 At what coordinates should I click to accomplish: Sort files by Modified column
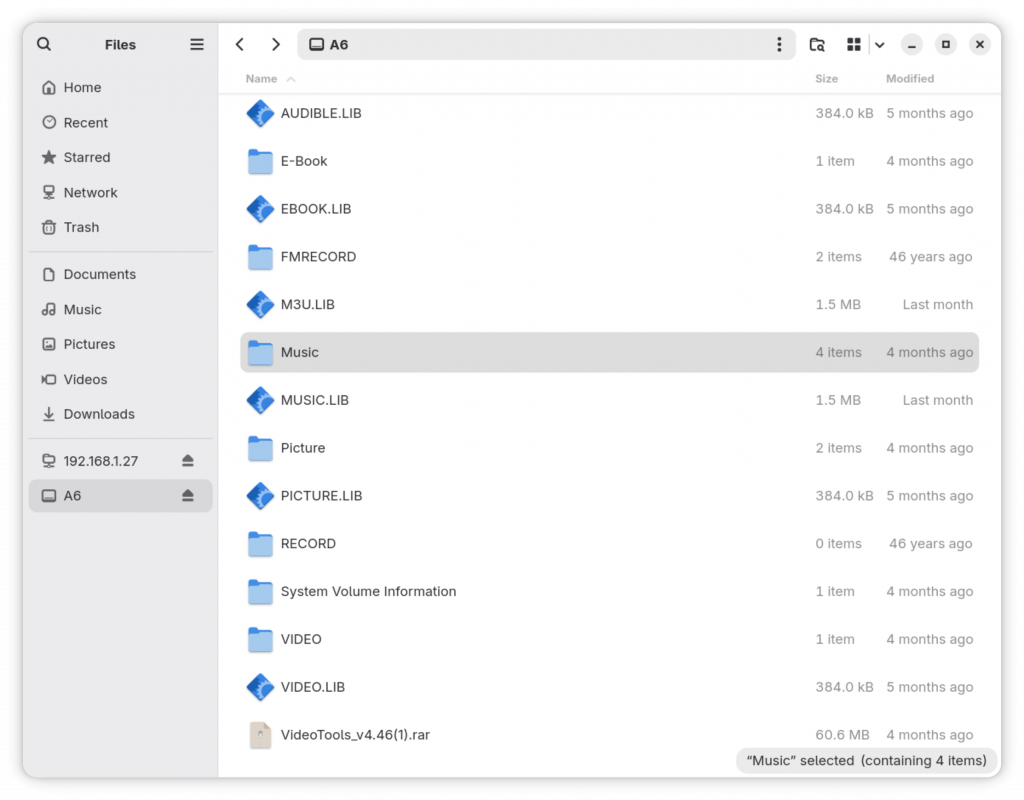click(x=909, y=79)
